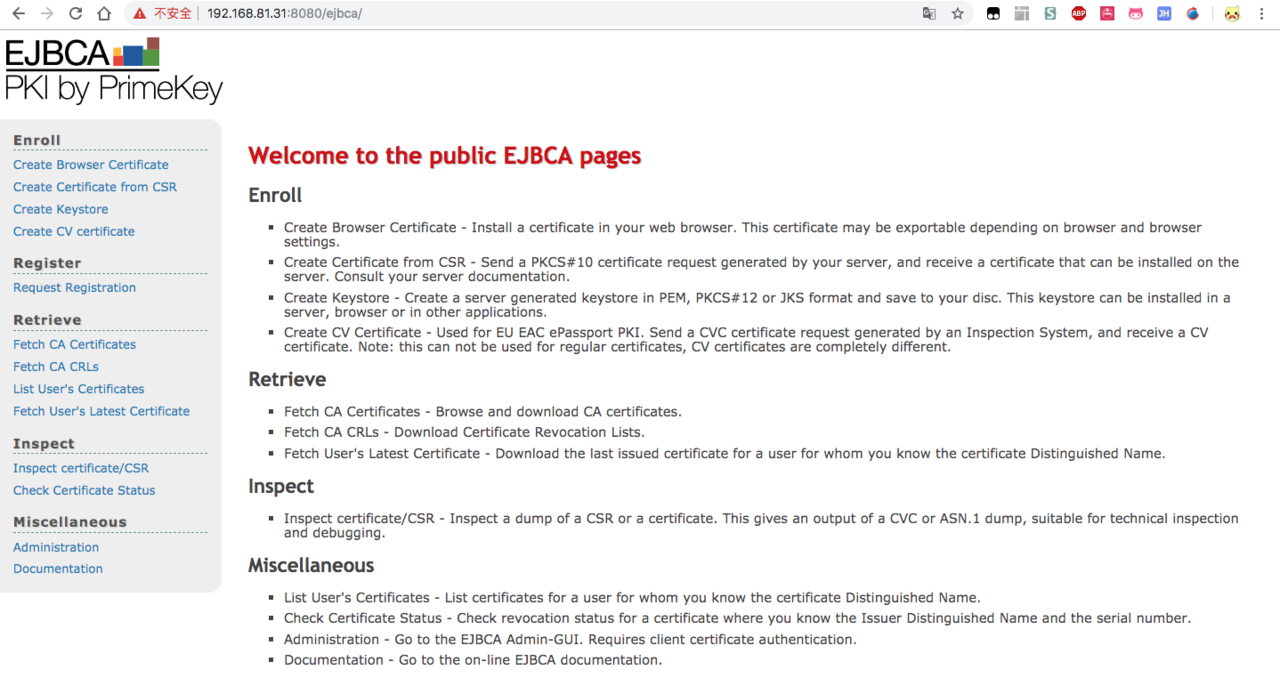The image size is (1280, 686).
Task: Open the Adblock Plus extension
Action: tap(1078, 14)
